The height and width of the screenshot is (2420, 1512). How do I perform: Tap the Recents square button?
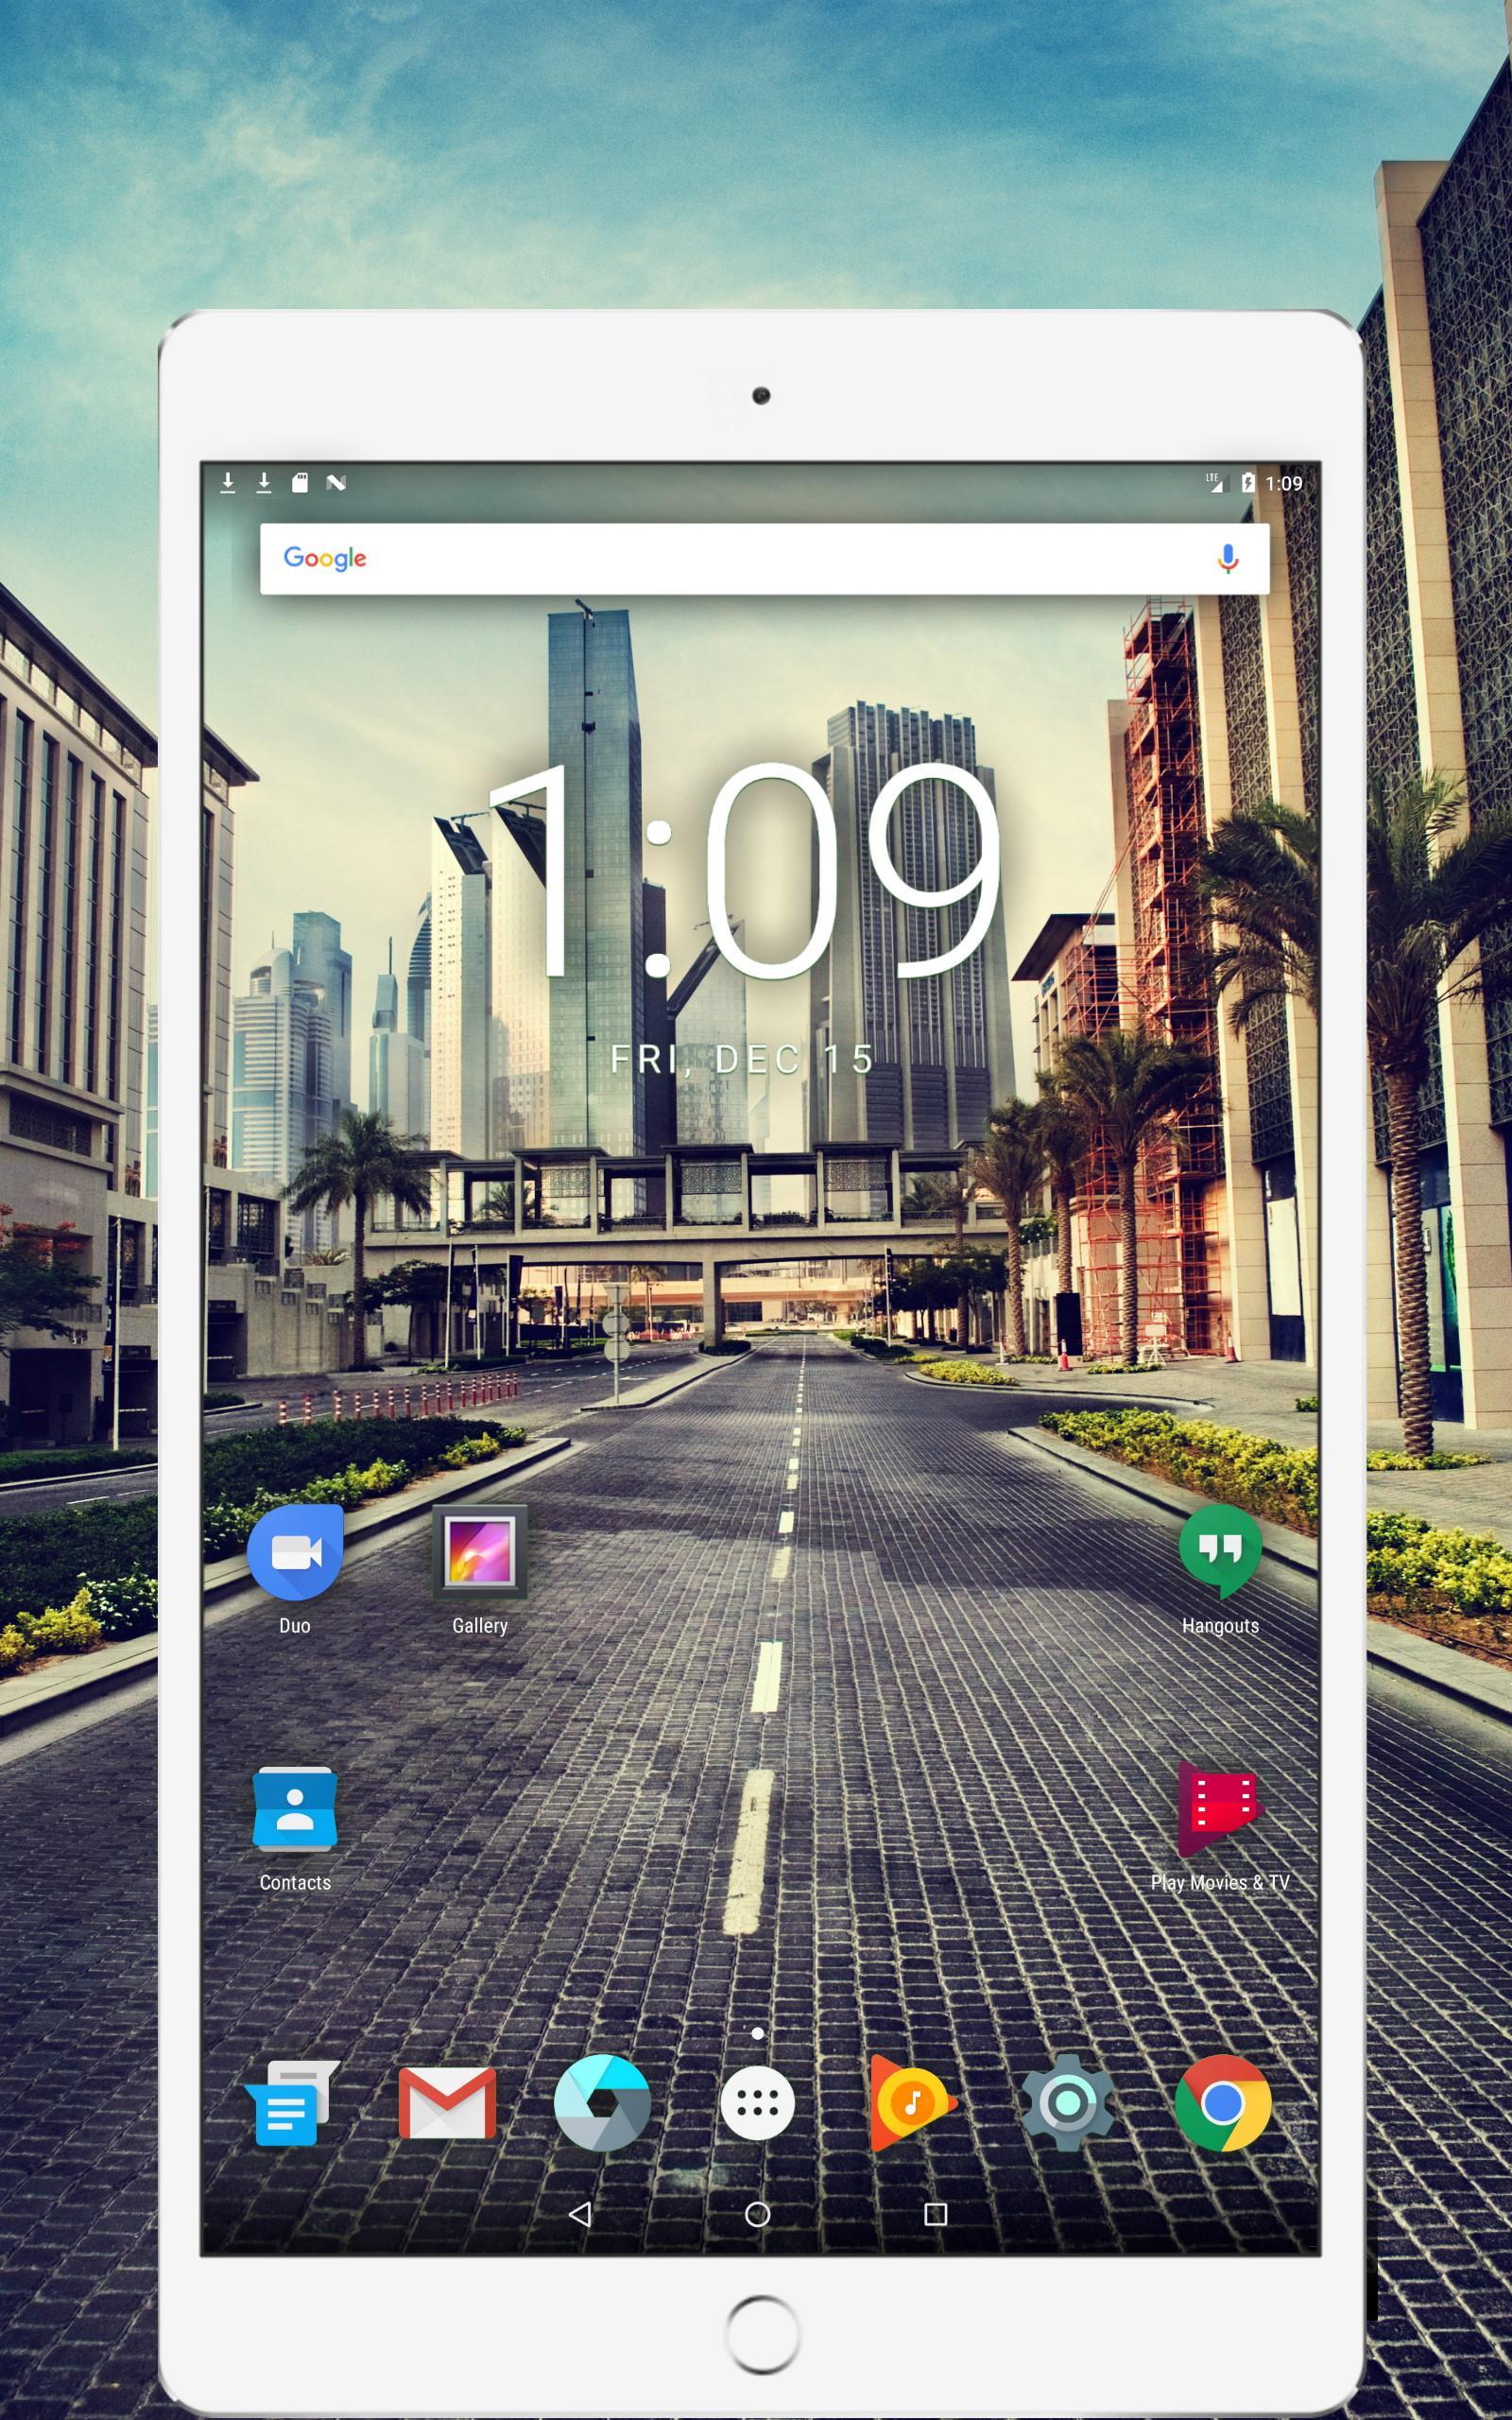tap(936, 2214)
